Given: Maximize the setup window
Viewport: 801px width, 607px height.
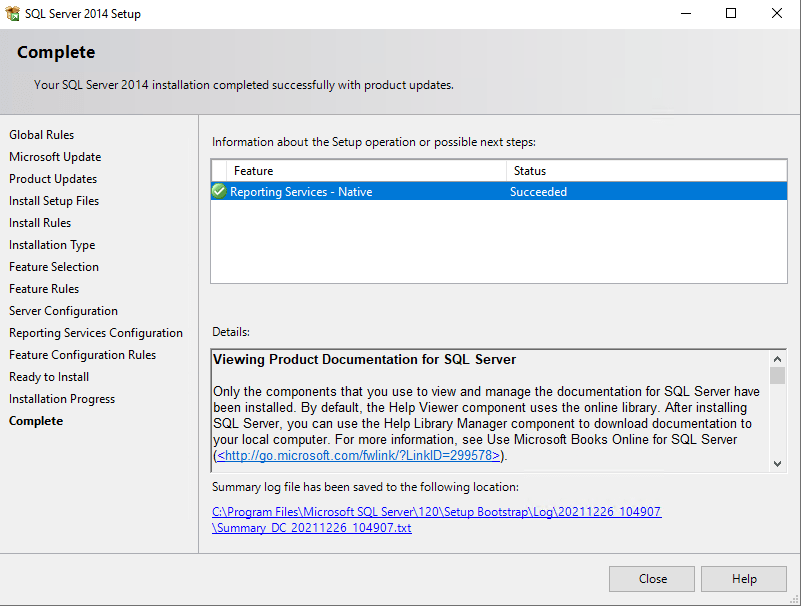Looking at the screenshot, I should pyautogui.click(x=731, y=14).
